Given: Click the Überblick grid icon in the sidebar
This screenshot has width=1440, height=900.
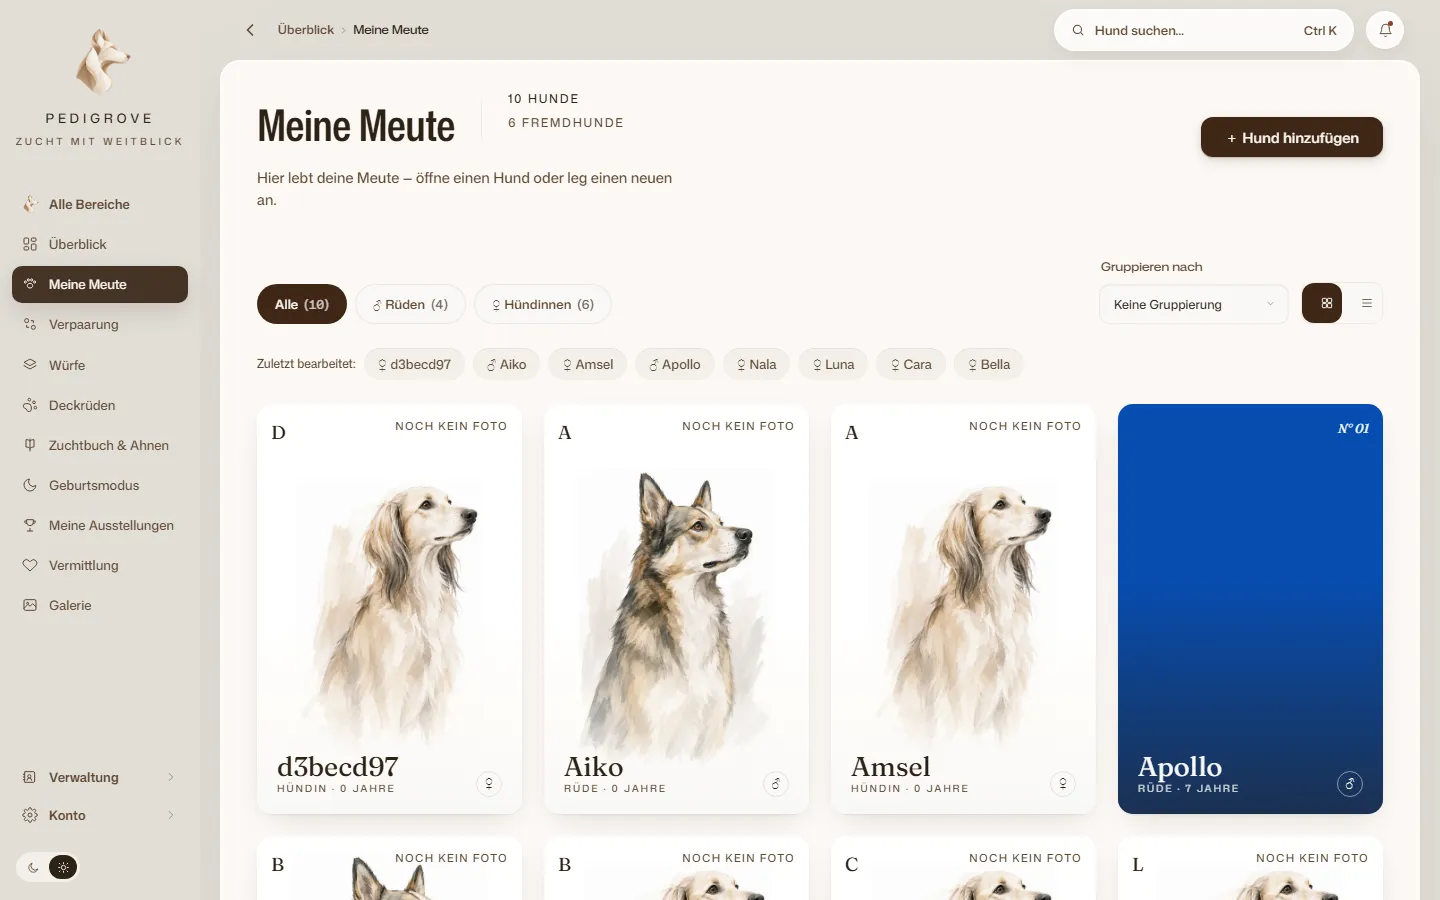Looking at the screenshot, I should click(30, 244).
